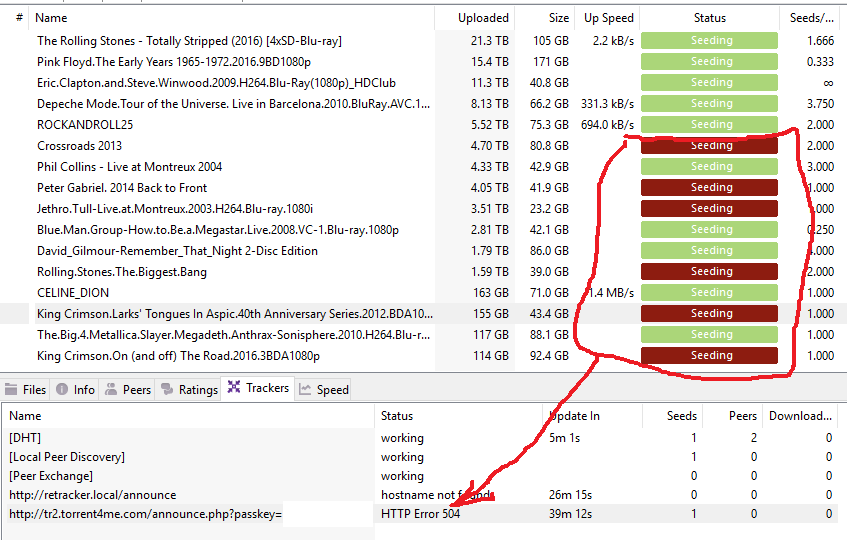Click the Trackers tab network icon
The width and height of the screenshot is (847, 540).
233,387
